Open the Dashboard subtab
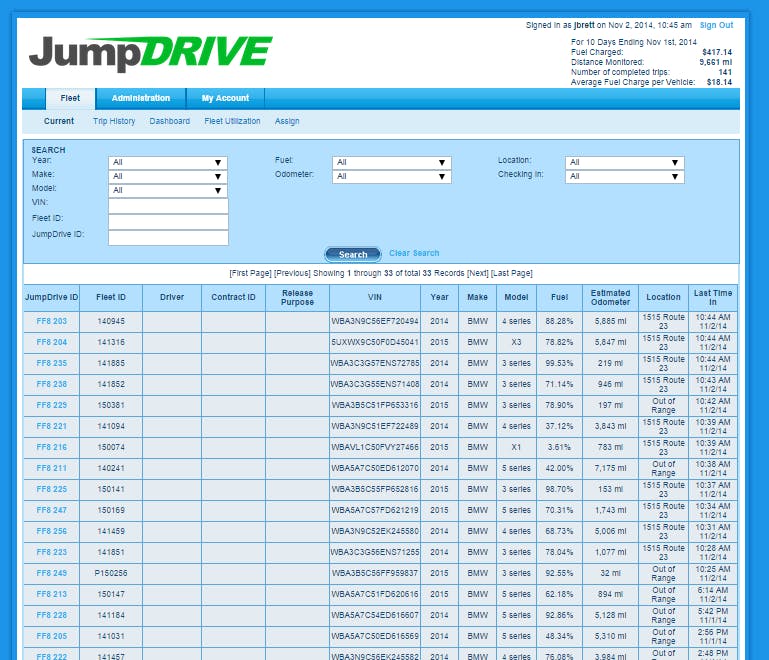Screen dimensions: 769x660 point(169,121)
